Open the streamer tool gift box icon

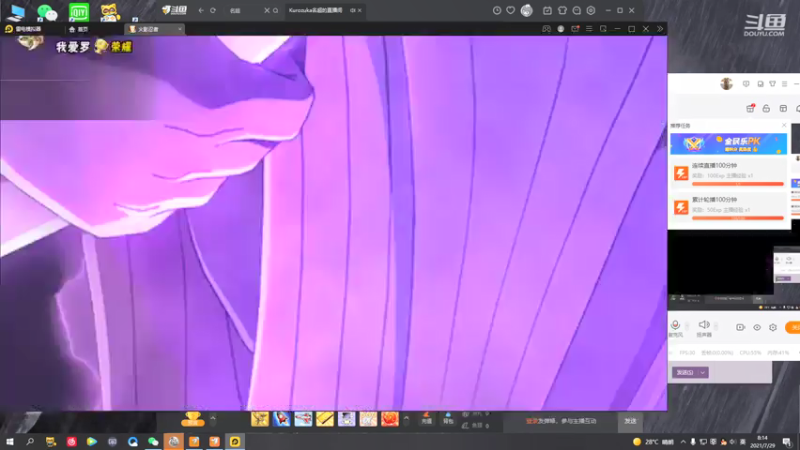click(750, 108)
